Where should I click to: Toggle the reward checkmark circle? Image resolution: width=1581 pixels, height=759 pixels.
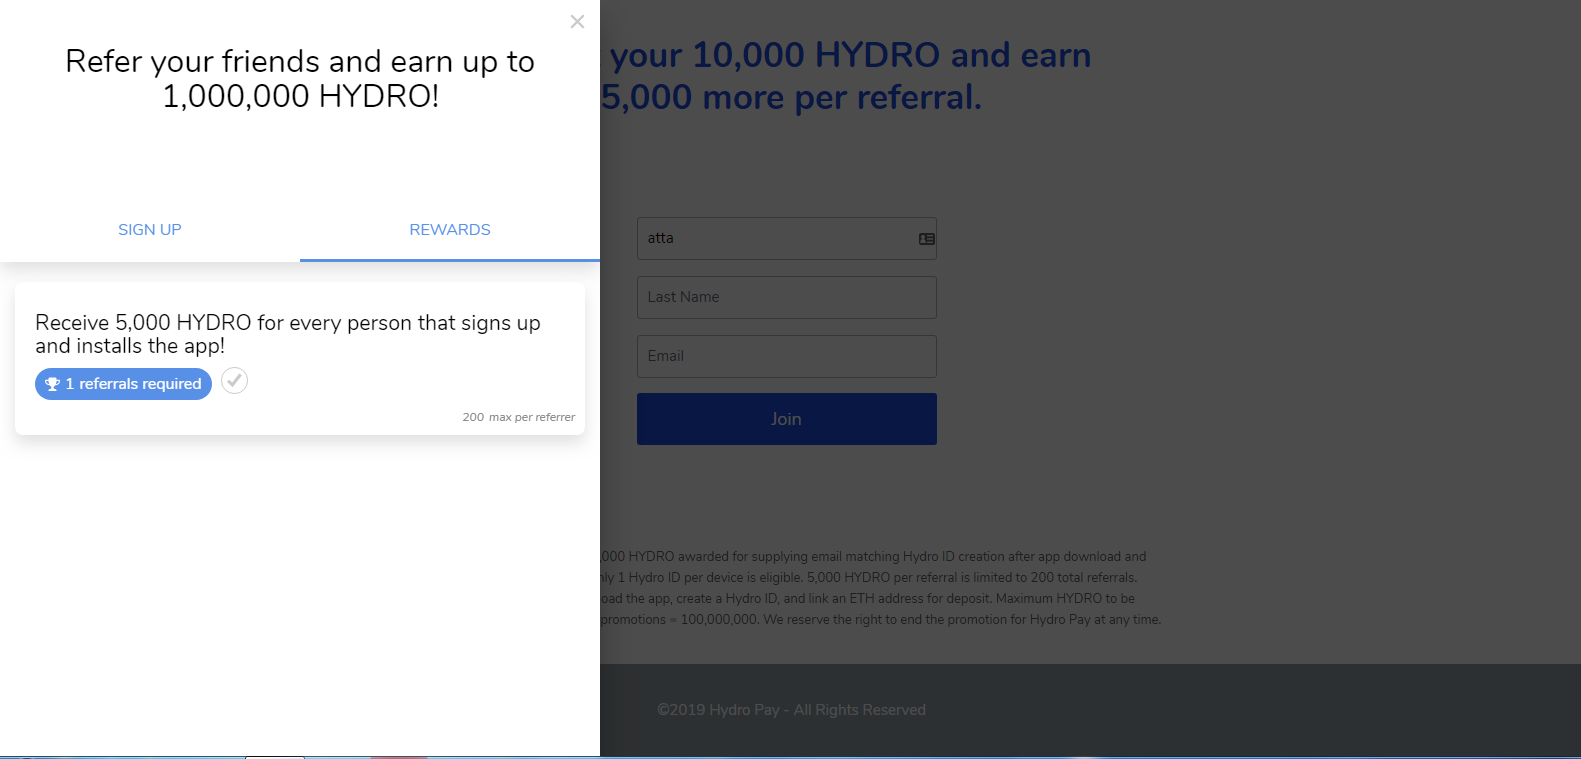pos(234,381)
